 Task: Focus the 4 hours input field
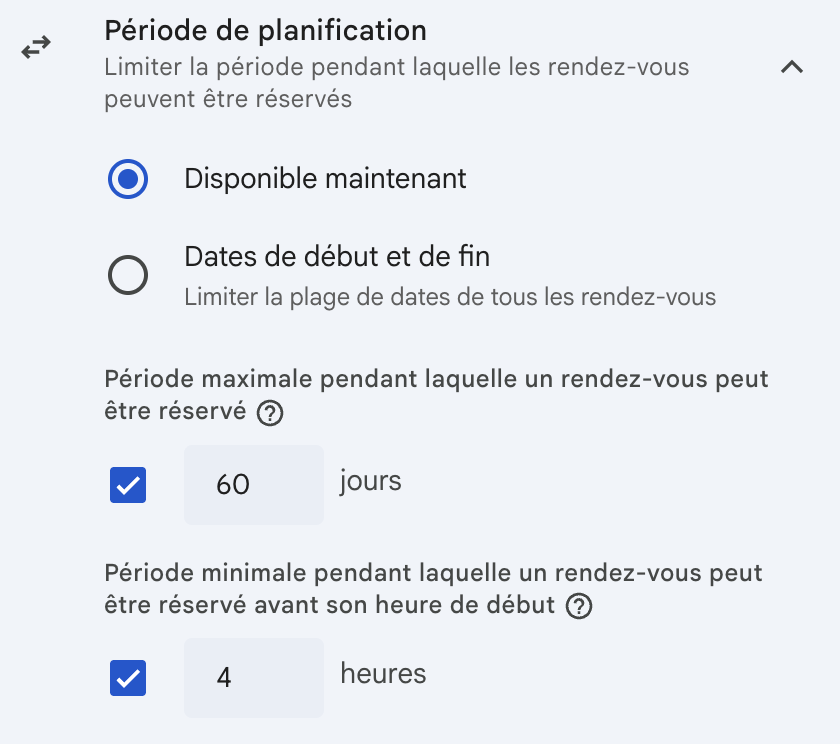[254, 678]
